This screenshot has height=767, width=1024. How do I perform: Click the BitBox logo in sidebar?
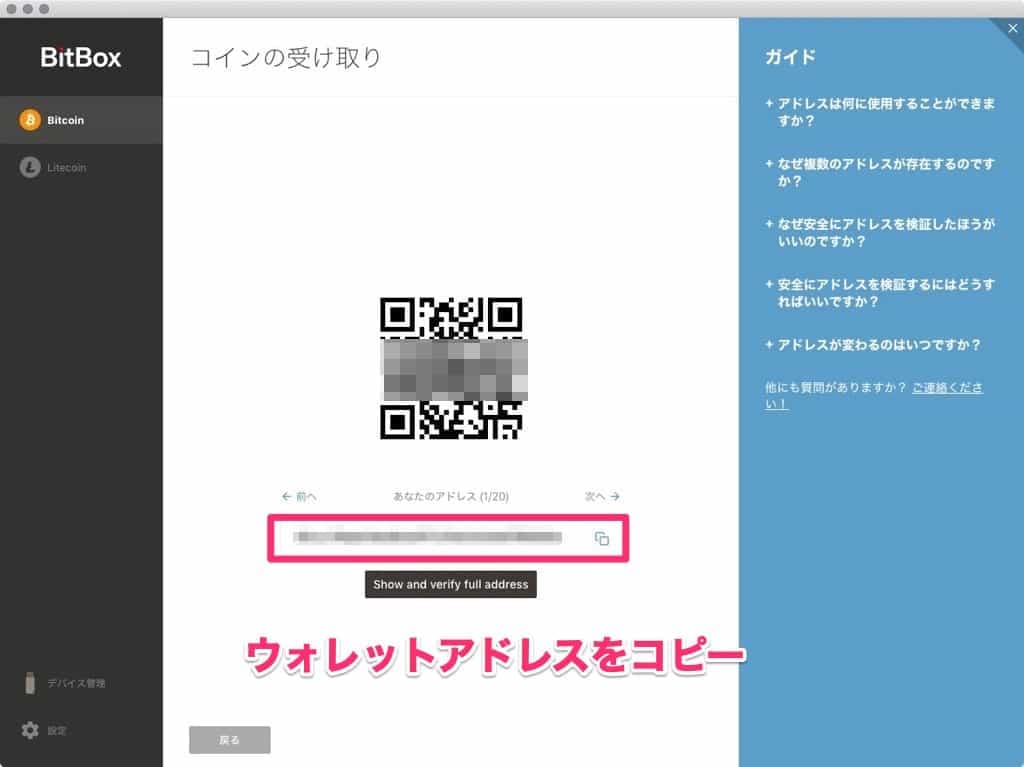tap(81, 57)
